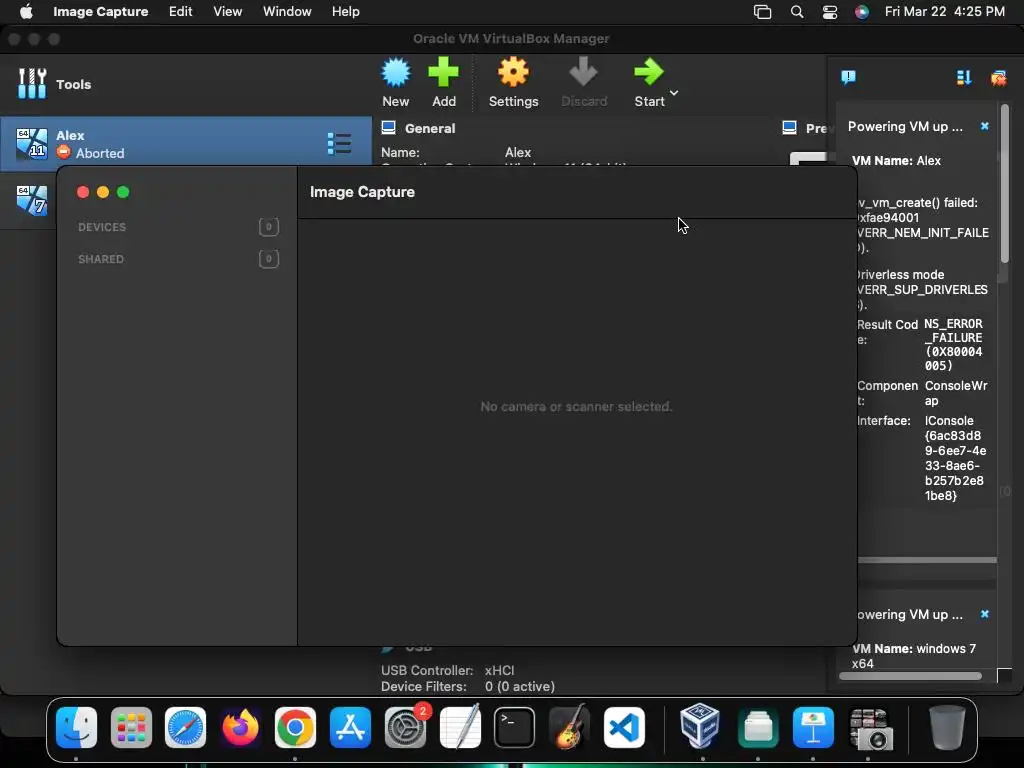Viewport: 1024px width, 768px height.
Task: Open VirtualBox Settings gear icon
Action: point(513,72)
